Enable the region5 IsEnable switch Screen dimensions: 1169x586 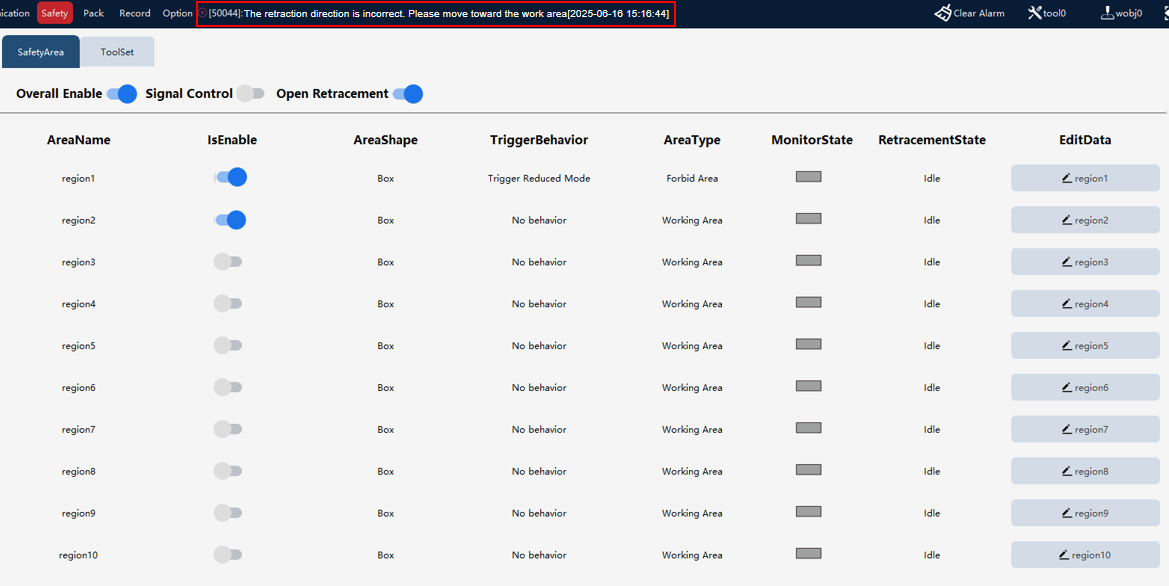(228, 345)
